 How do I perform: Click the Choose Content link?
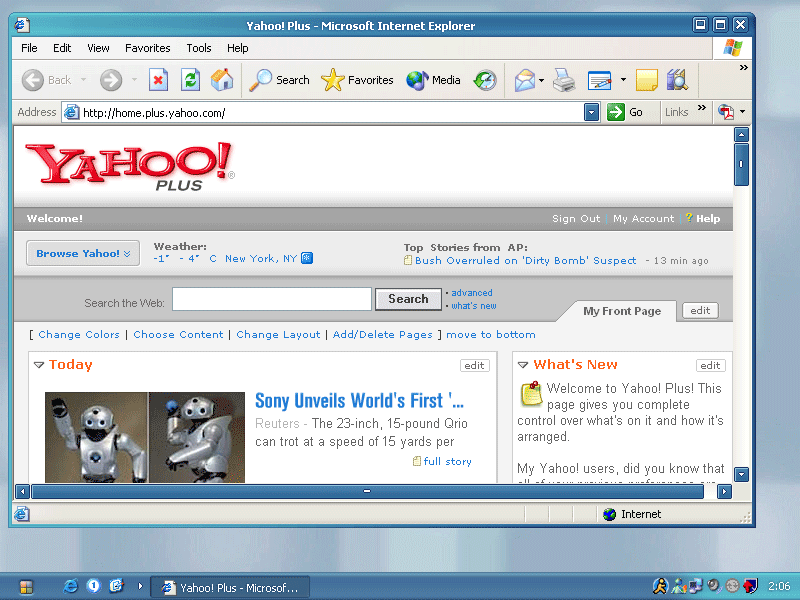pos(178,335)
